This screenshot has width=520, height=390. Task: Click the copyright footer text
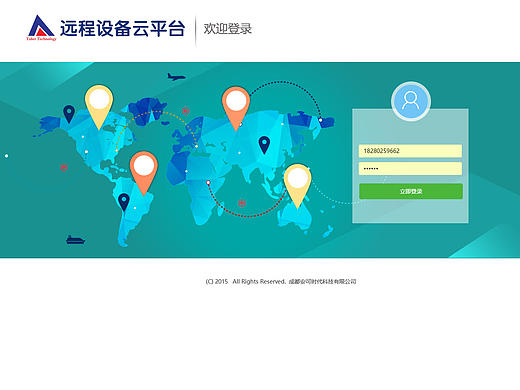click(x=281, y=281)
